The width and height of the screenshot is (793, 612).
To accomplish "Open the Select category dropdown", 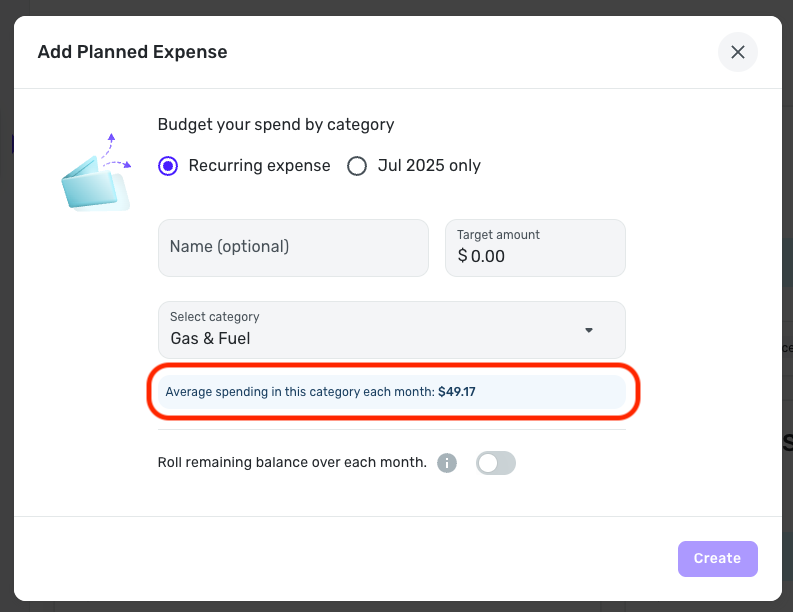I will (391, 329).
